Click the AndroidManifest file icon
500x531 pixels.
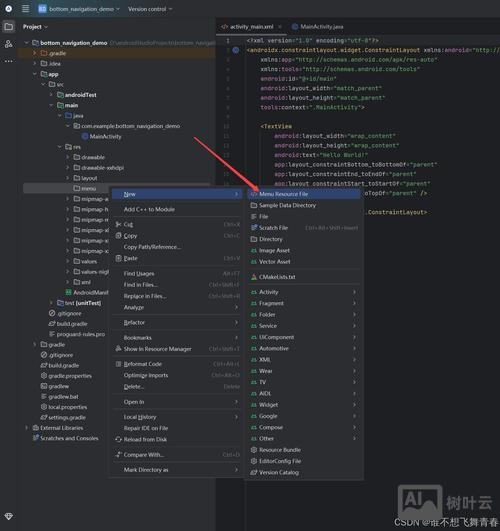(68, 292)
